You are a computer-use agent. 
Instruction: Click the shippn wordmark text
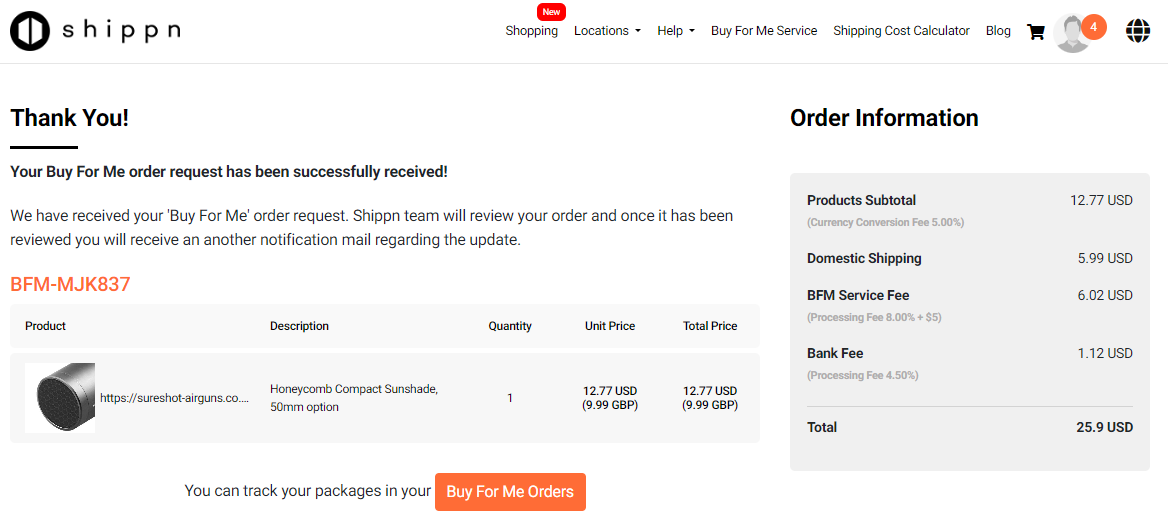tap(121, 31)
